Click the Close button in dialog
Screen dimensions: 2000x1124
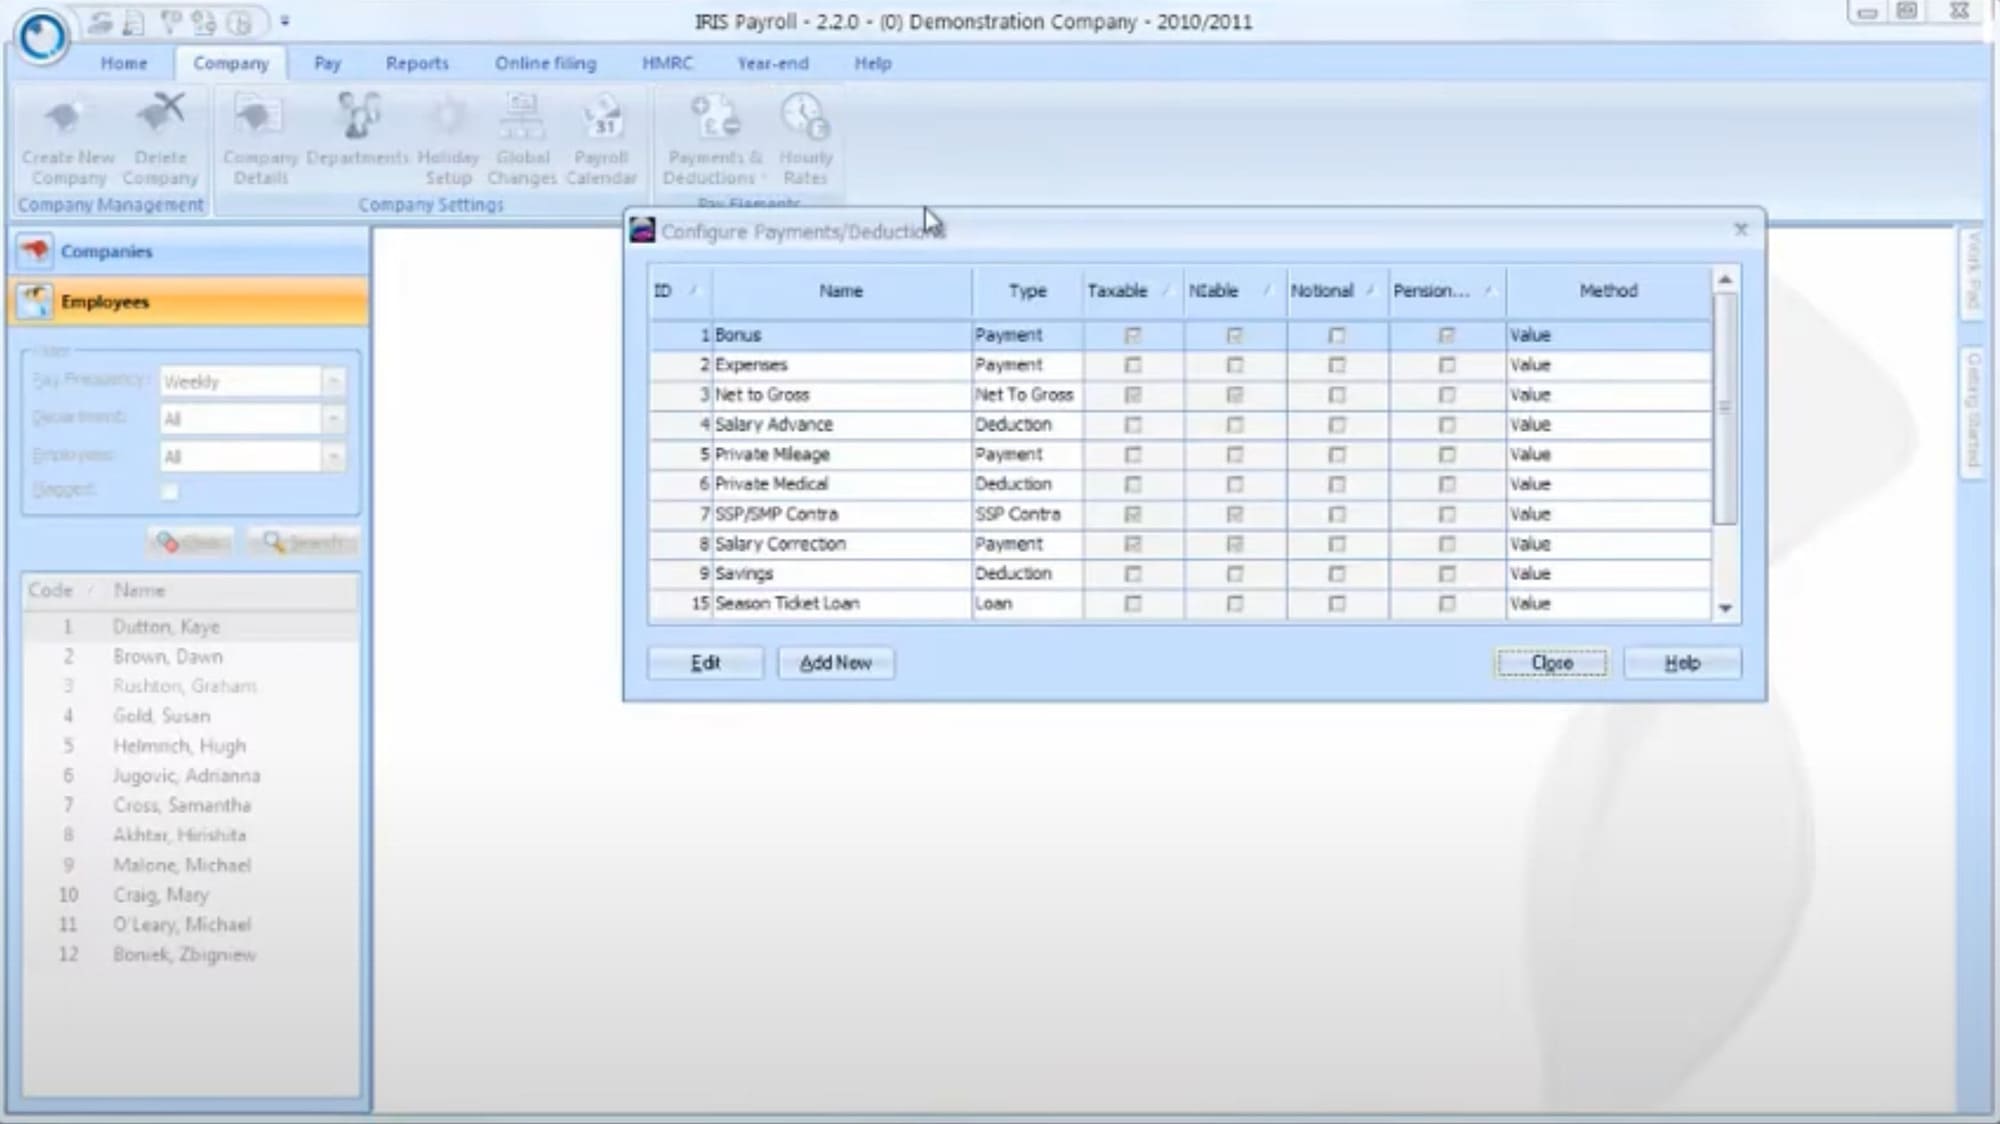click(x=1551, y=663)
